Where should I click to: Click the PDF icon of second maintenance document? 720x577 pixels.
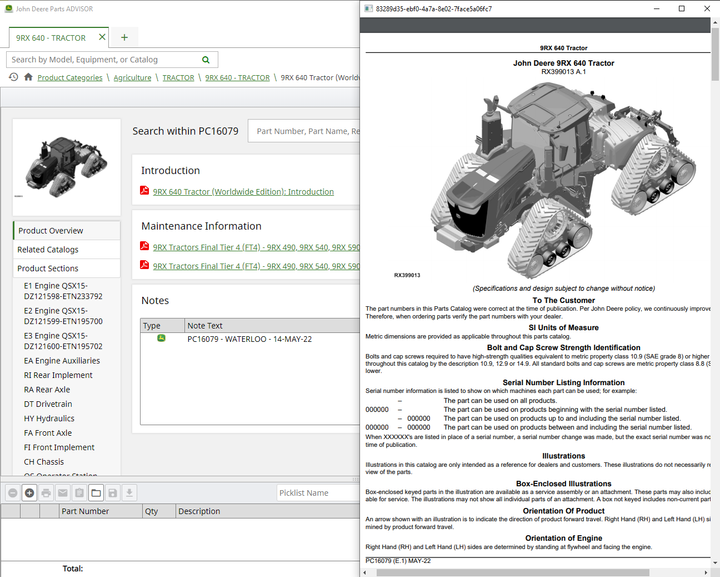144,265
